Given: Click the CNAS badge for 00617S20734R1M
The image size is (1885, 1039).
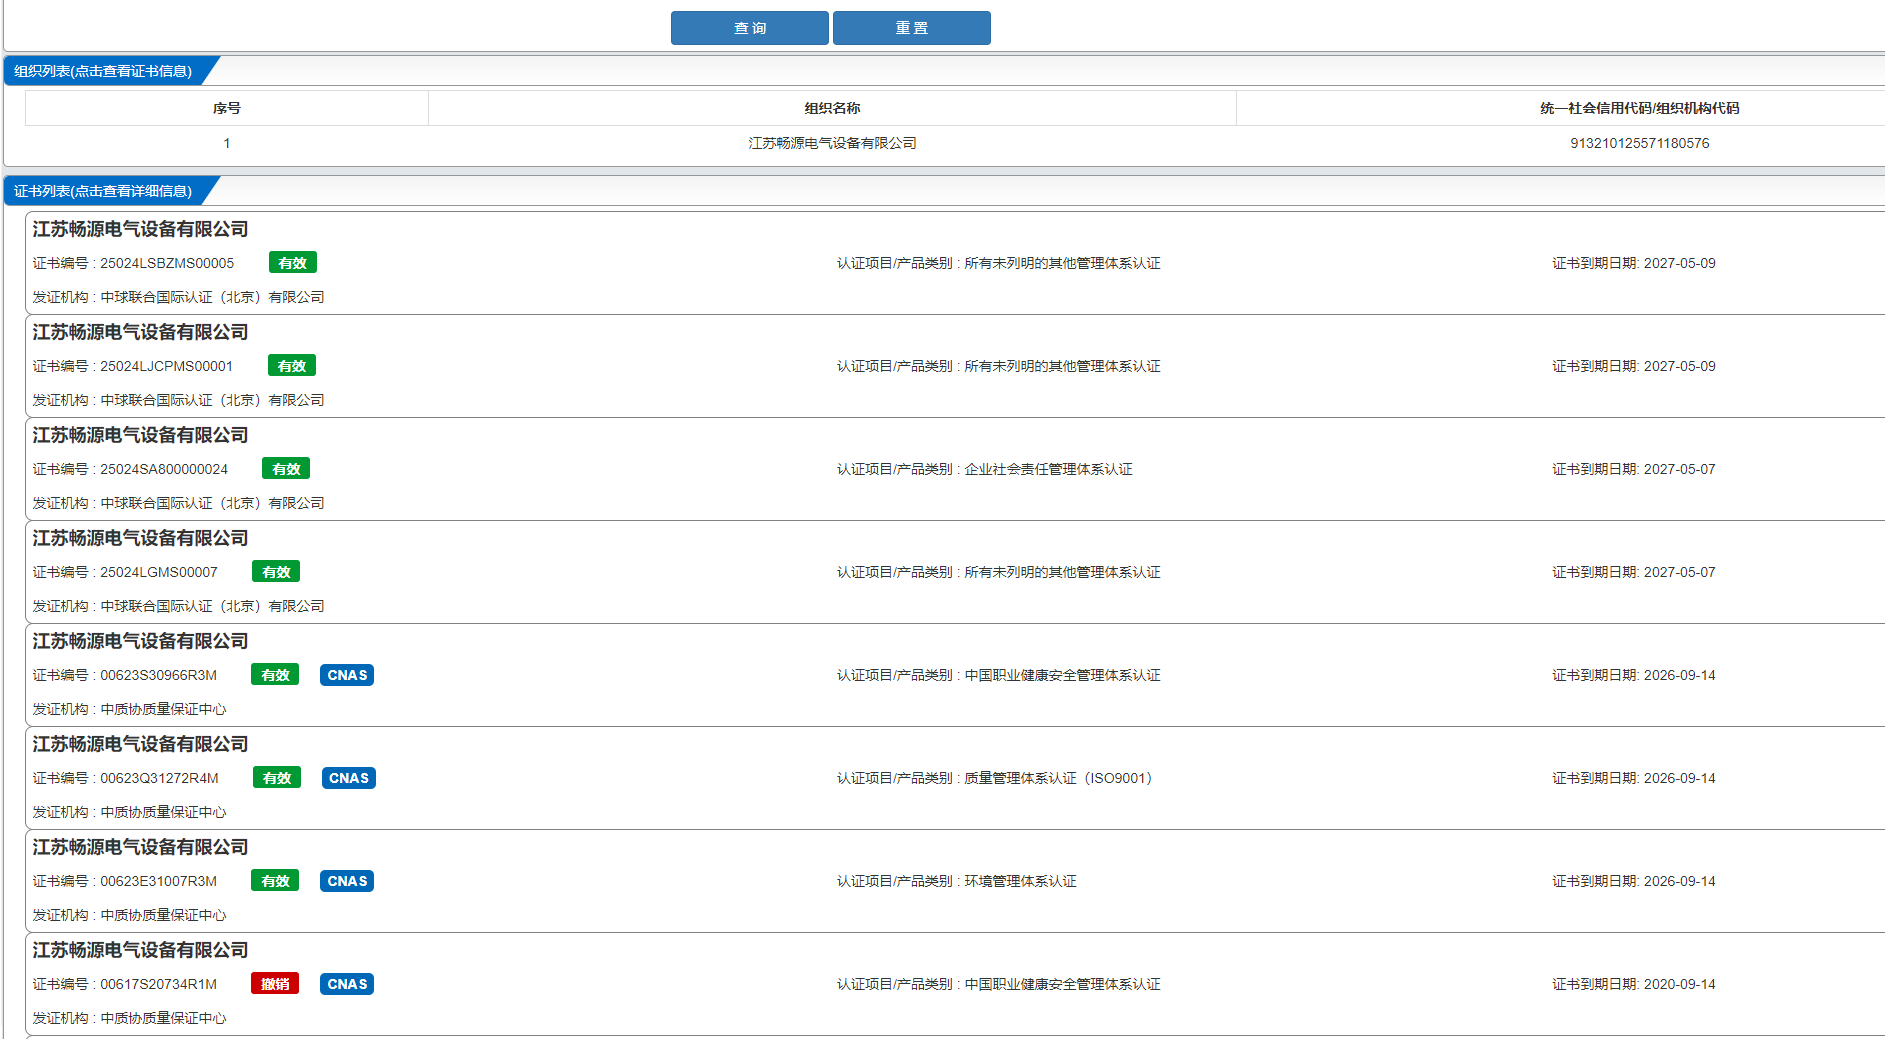Looking at the screenshot, I should (x=347, y=984).
